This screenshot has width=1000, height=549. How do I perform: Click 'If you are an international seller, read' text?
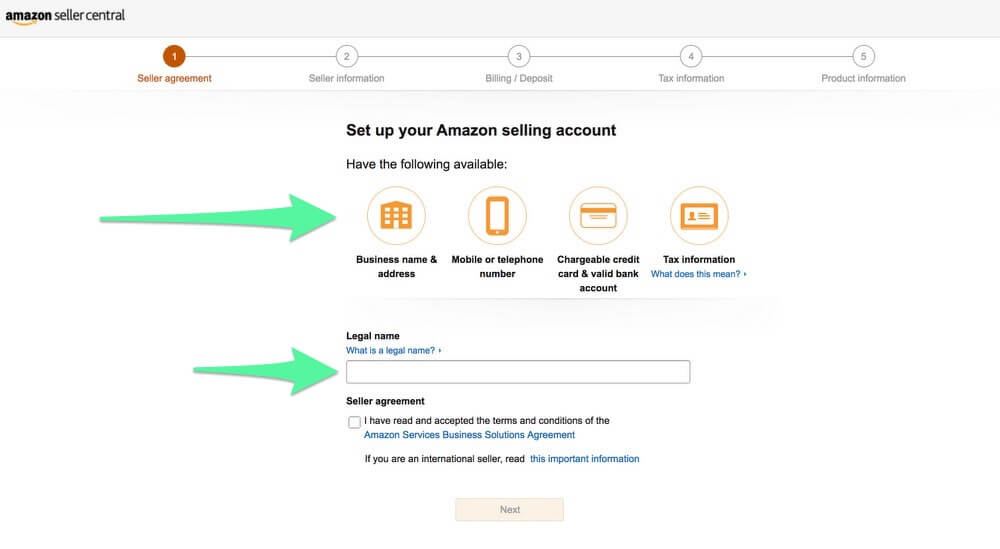445,458
